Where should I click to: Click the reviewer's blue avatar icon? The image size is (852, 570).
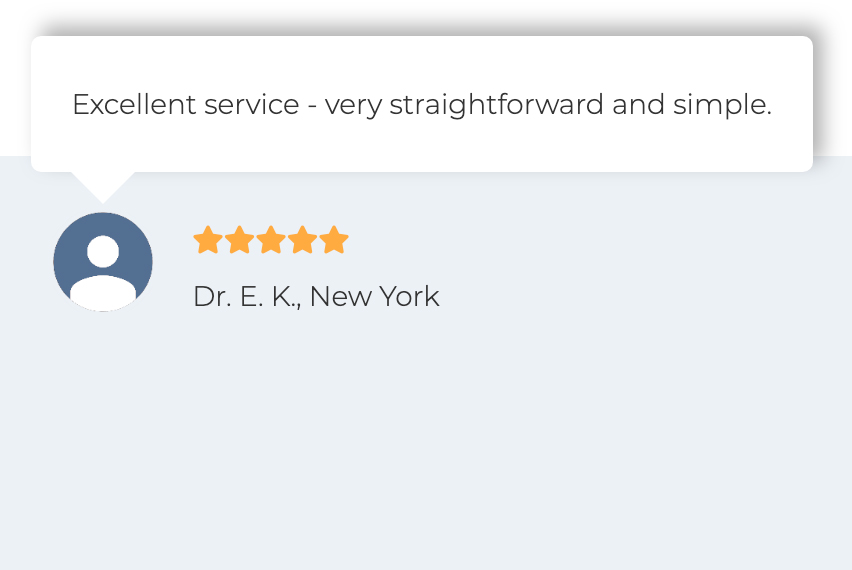click(103, 262)
